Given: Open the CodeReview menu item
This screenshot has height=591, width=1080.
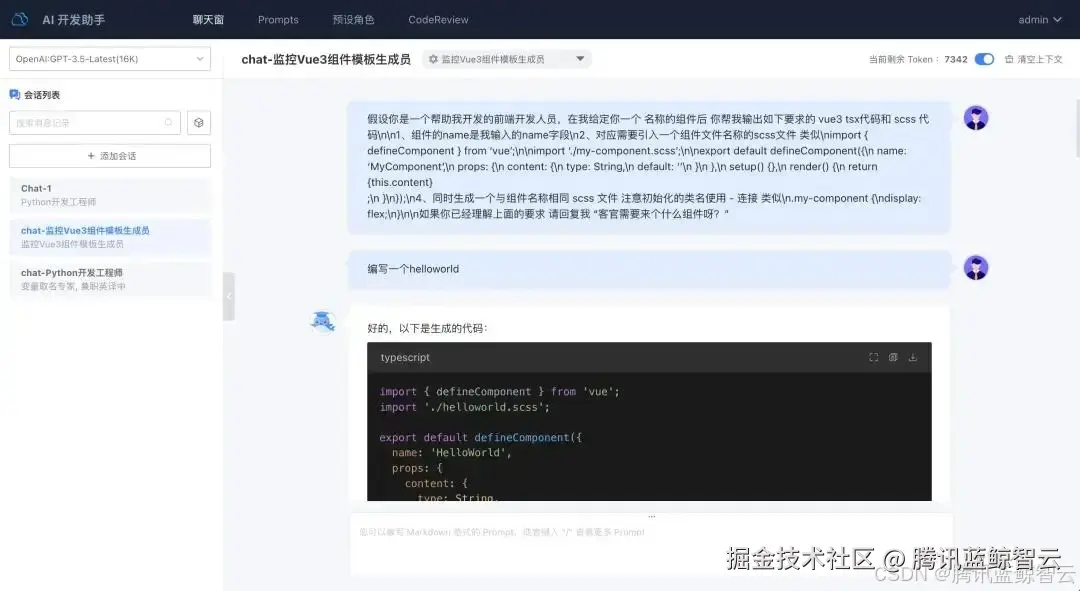Looking at the screenshot, I should pos(438,18).
